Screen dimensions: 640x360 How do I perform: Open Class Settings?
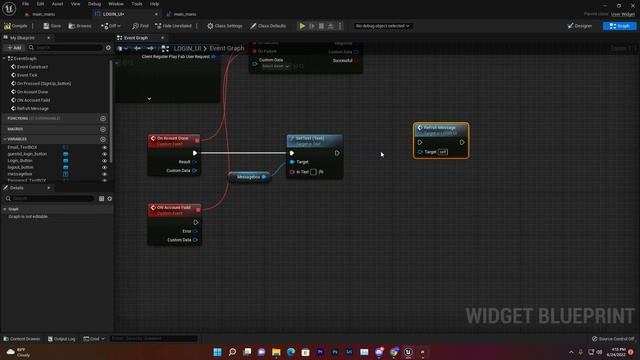tap(224, 26)
